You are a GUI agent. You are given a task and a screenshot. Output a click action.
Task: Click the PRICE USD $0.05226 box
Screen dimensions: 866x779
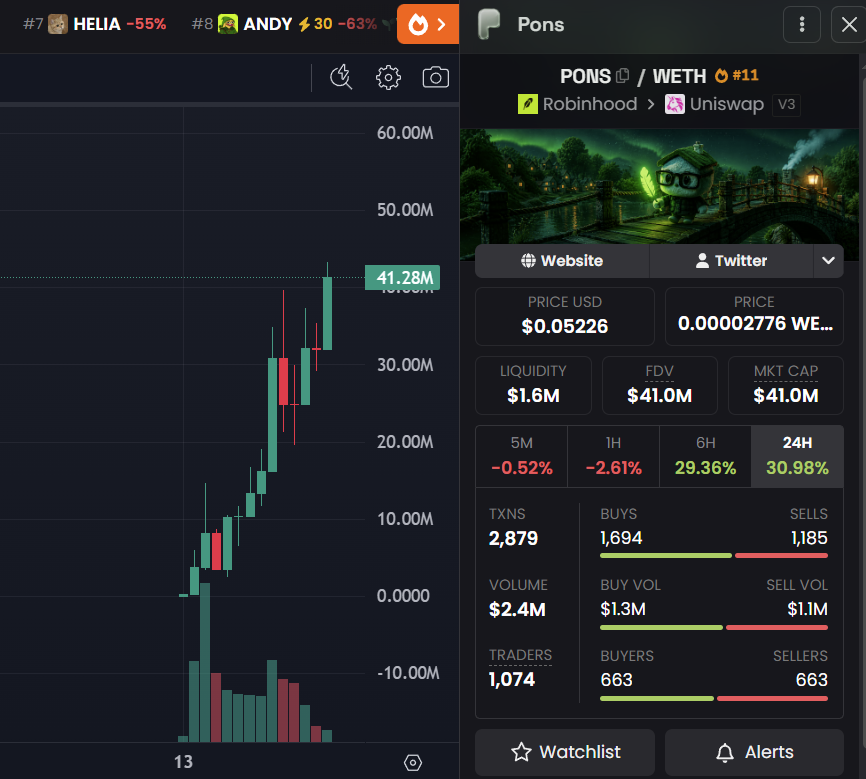tap(564, 316)
